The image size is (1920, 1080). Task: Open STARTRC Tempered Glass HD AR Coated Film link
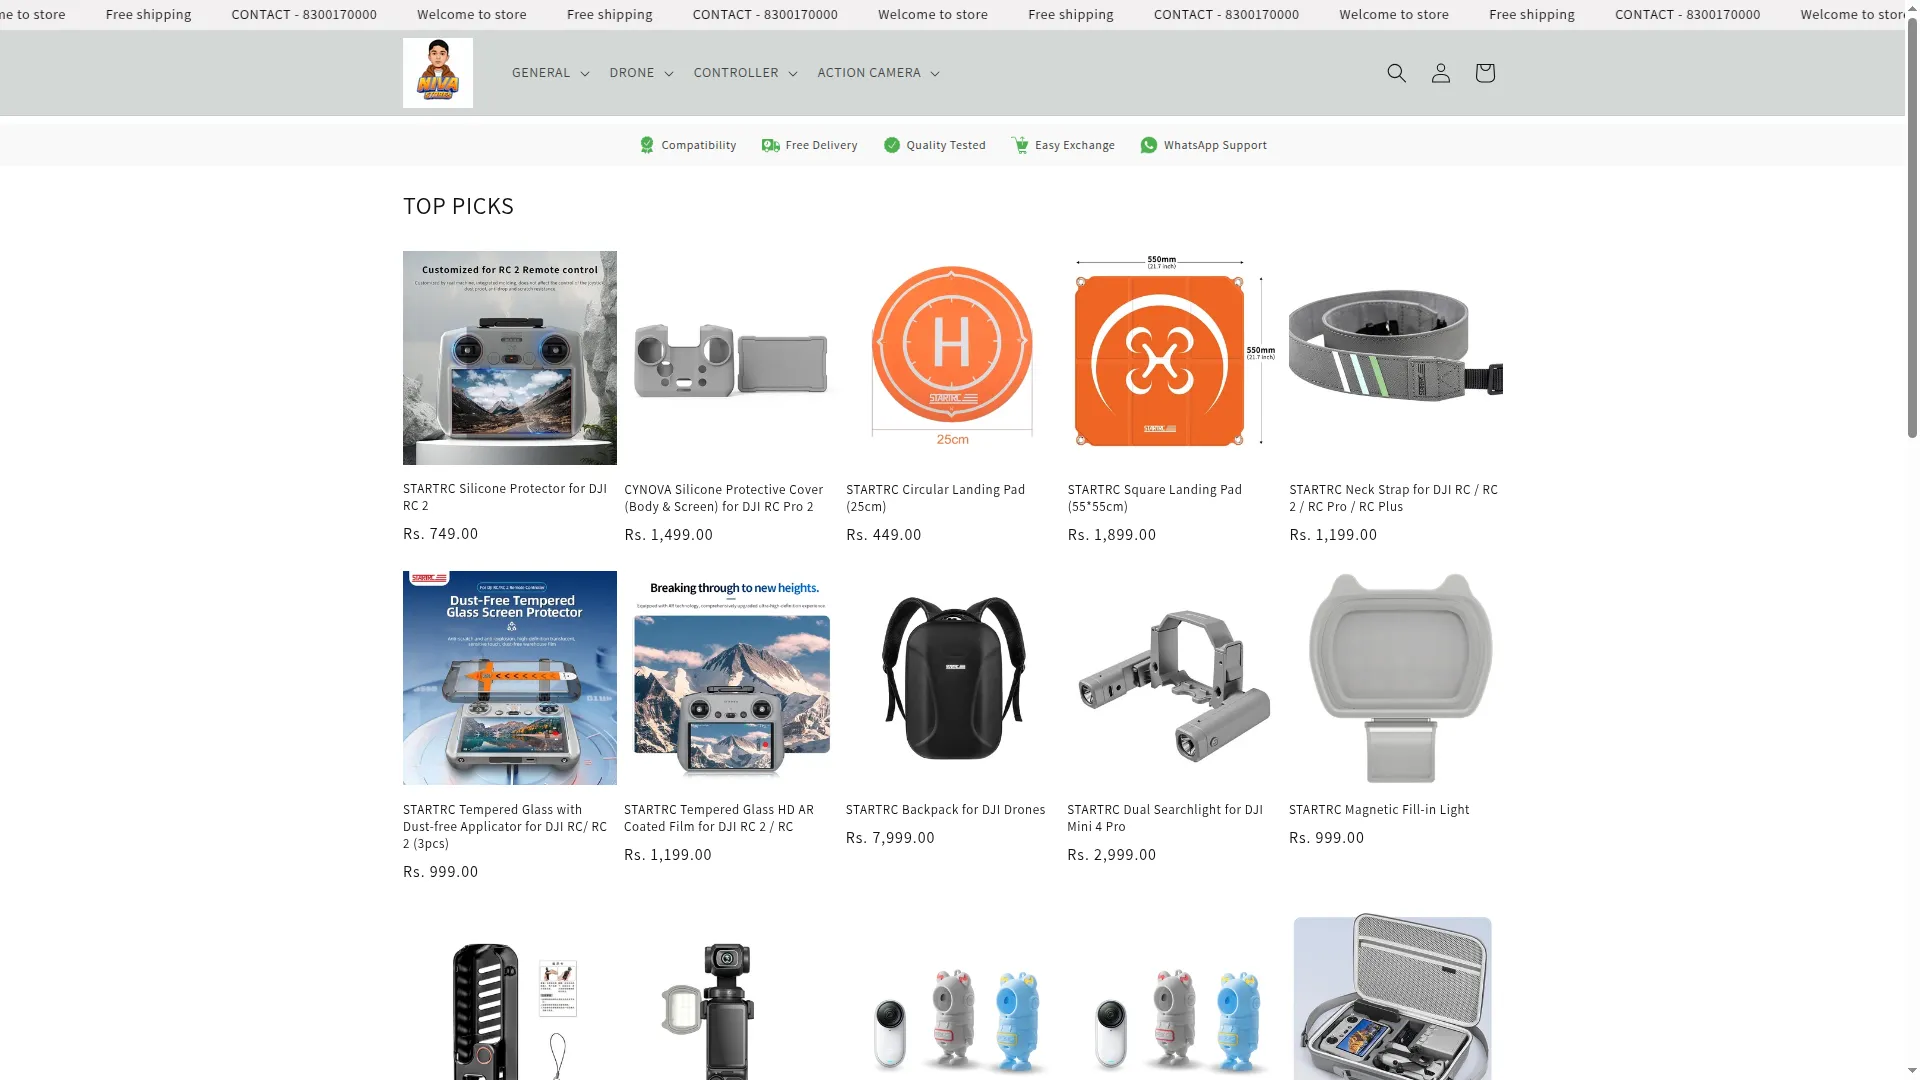(719, 818)
